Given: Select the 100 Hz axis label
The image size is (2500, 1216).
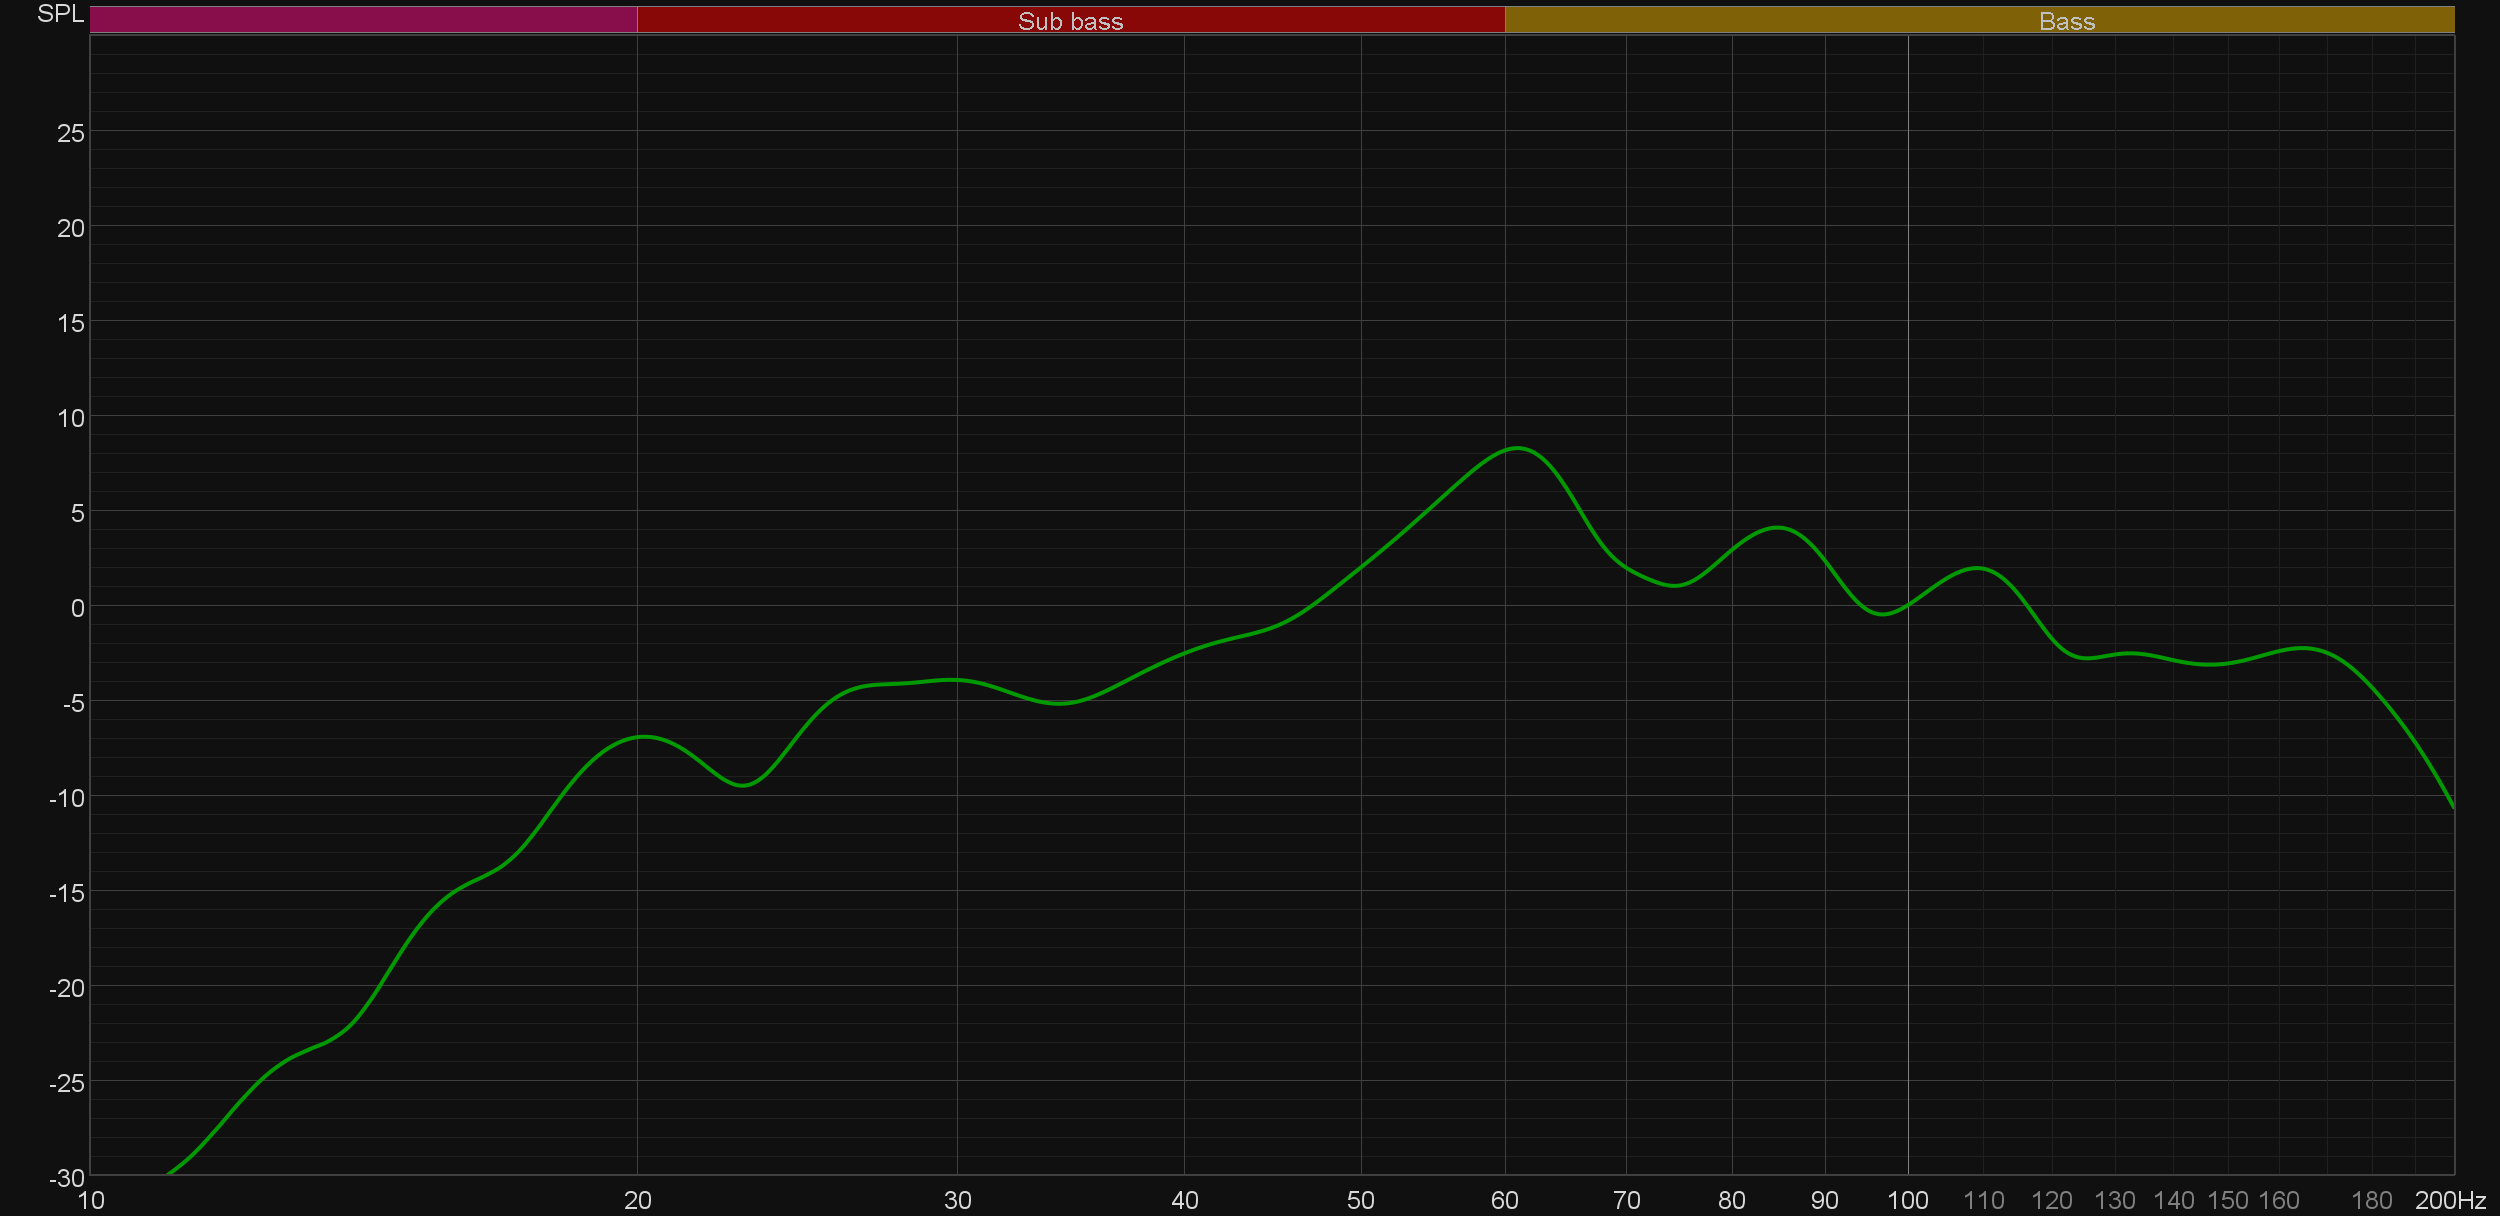Looking at the screenshot, I should point(1907,1200).
